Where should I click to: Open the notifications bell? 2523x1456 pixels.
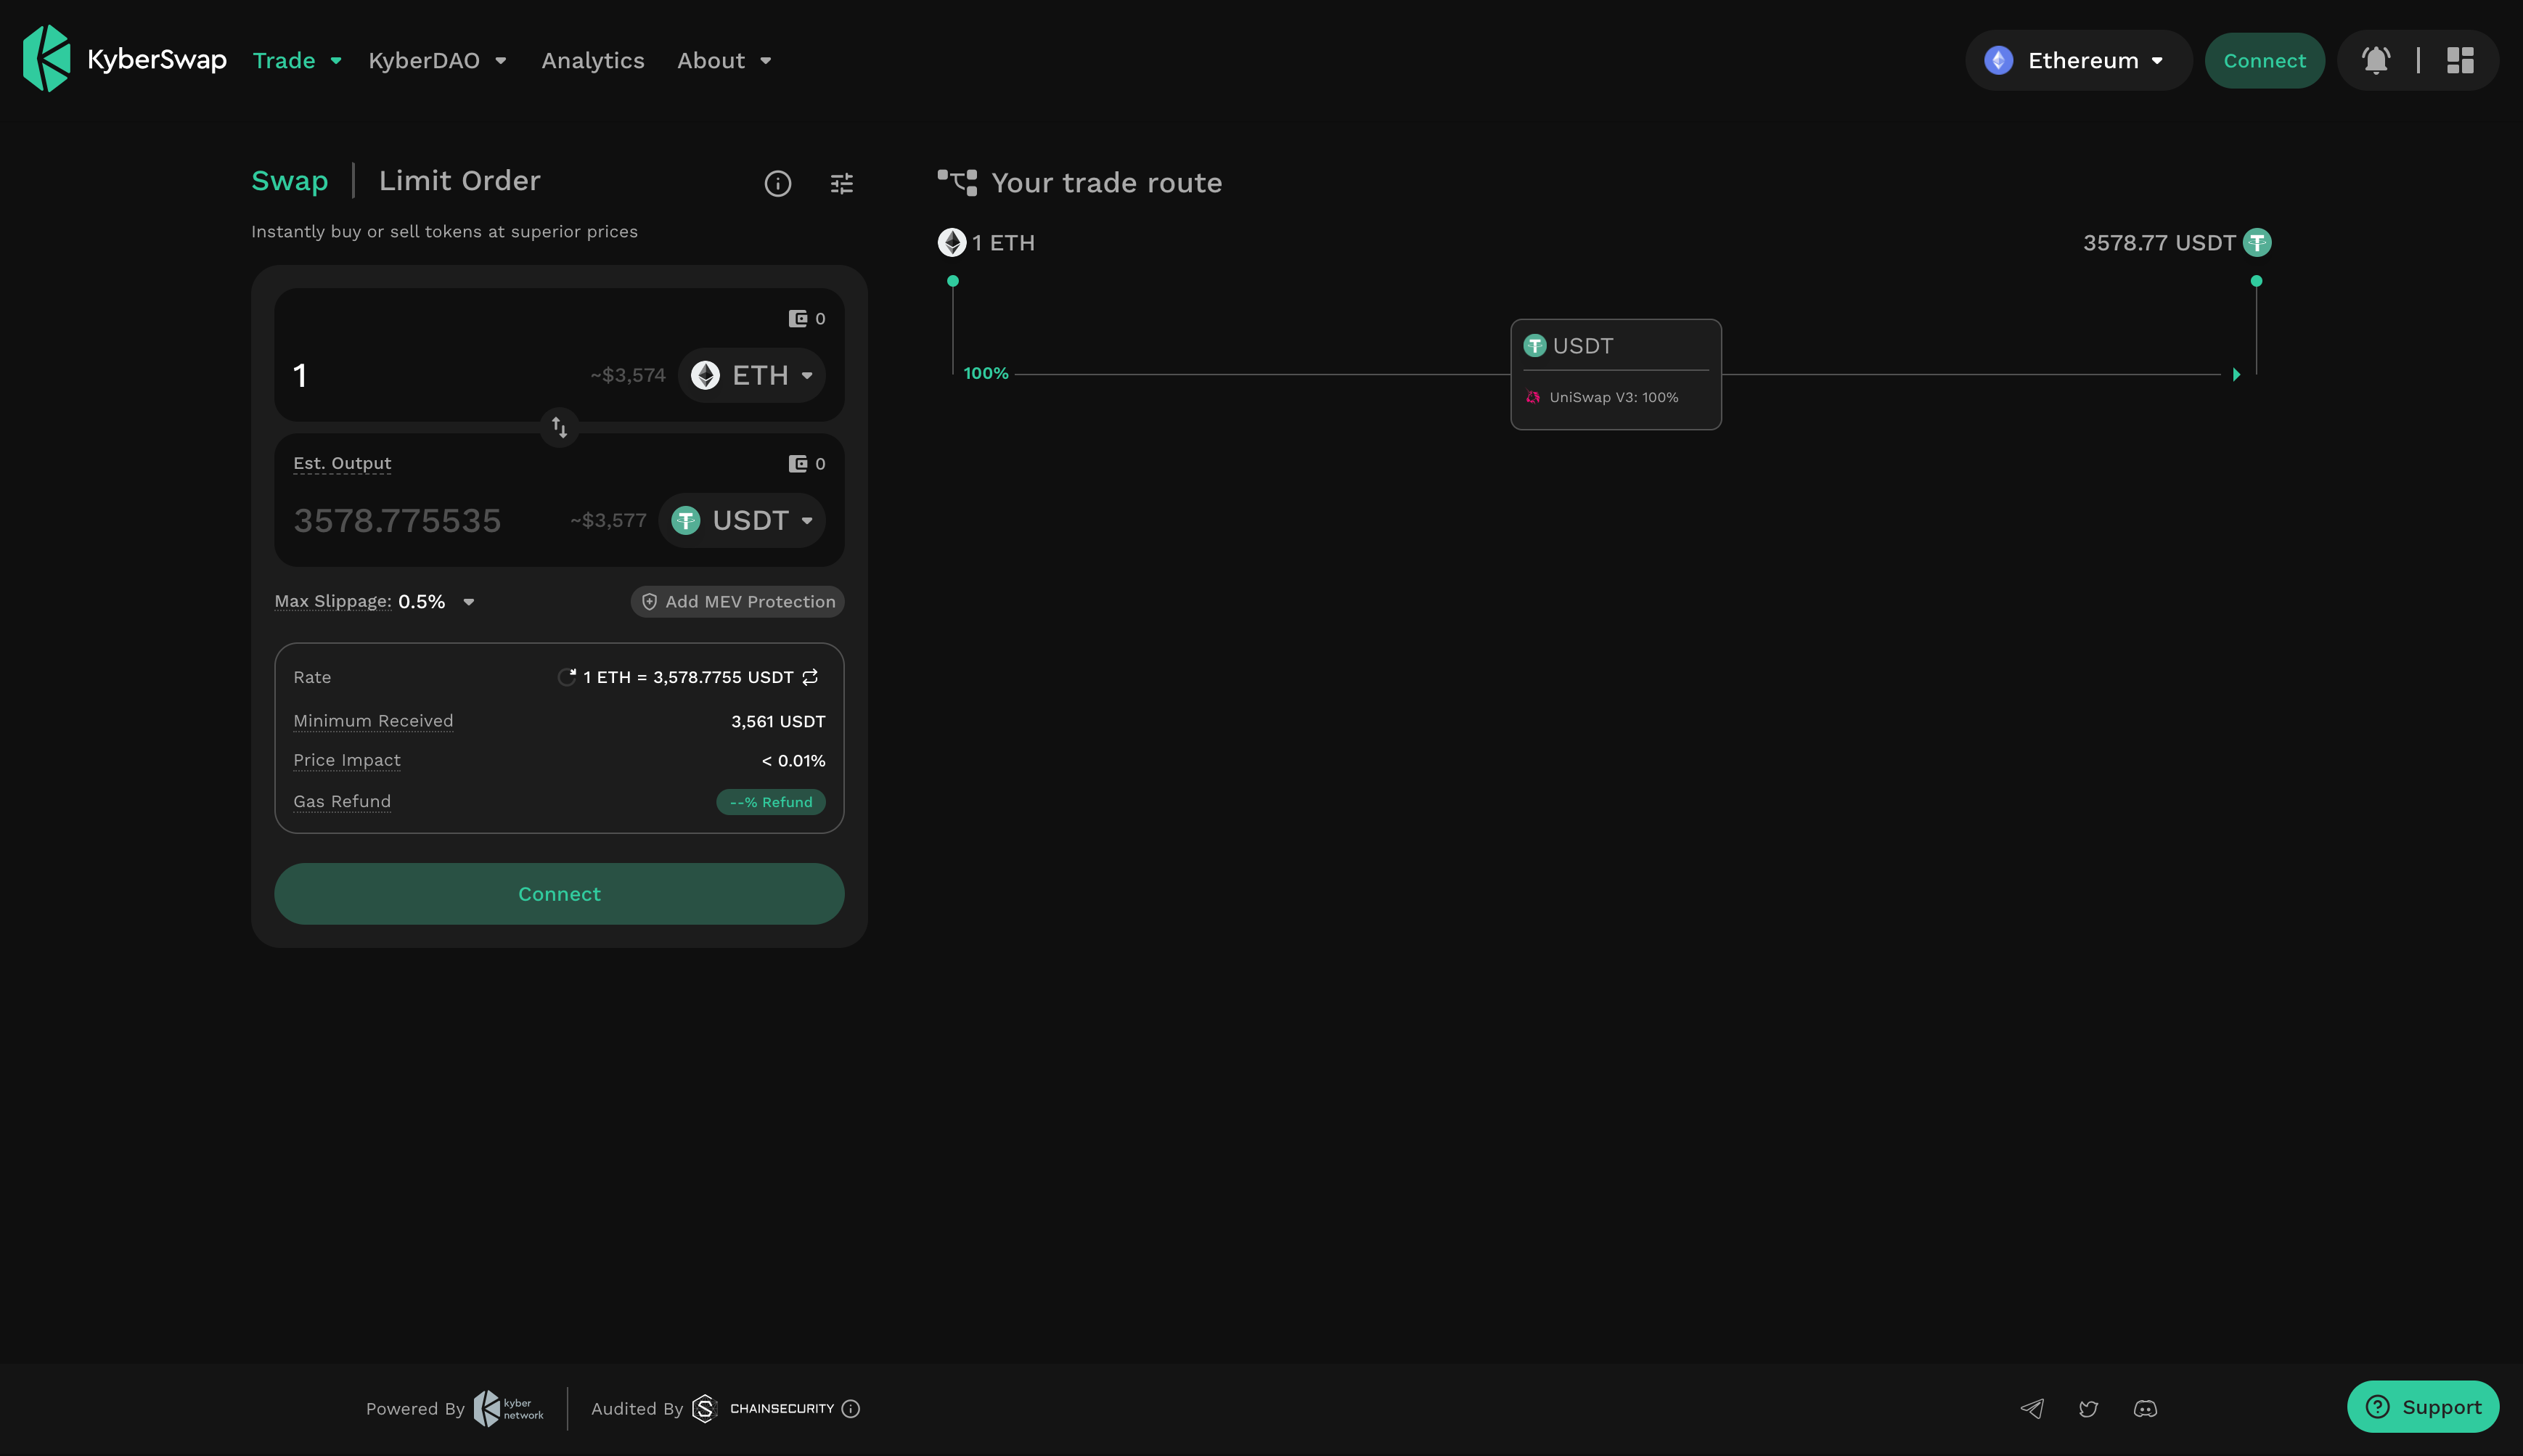point(2376,61)
